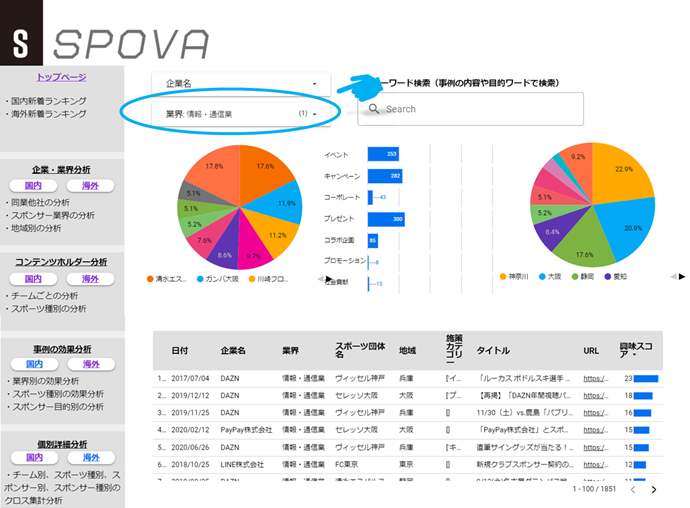Sort table by タイトル column header
690x508 pixels.
[493, 351]
